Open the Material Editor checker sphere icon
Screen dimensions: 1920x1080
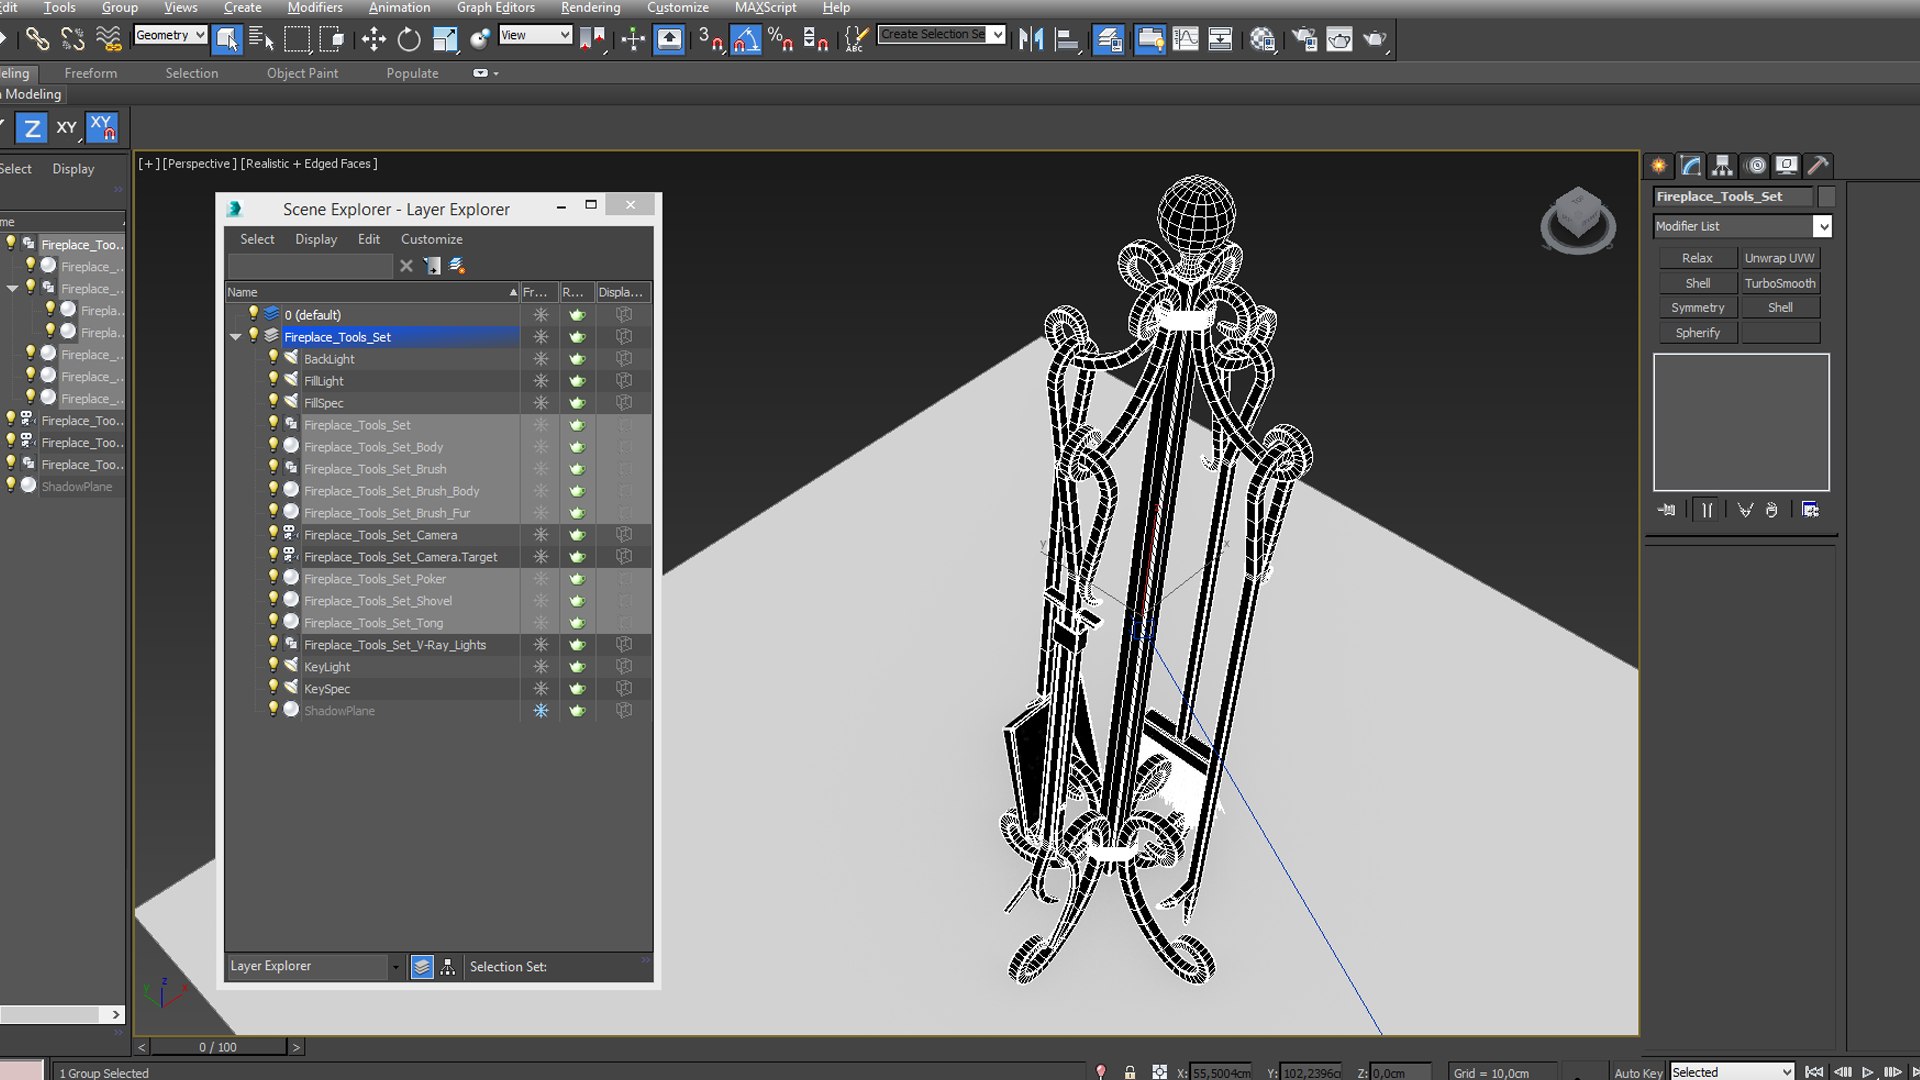pyautogui.click(x=1262, y=39)
